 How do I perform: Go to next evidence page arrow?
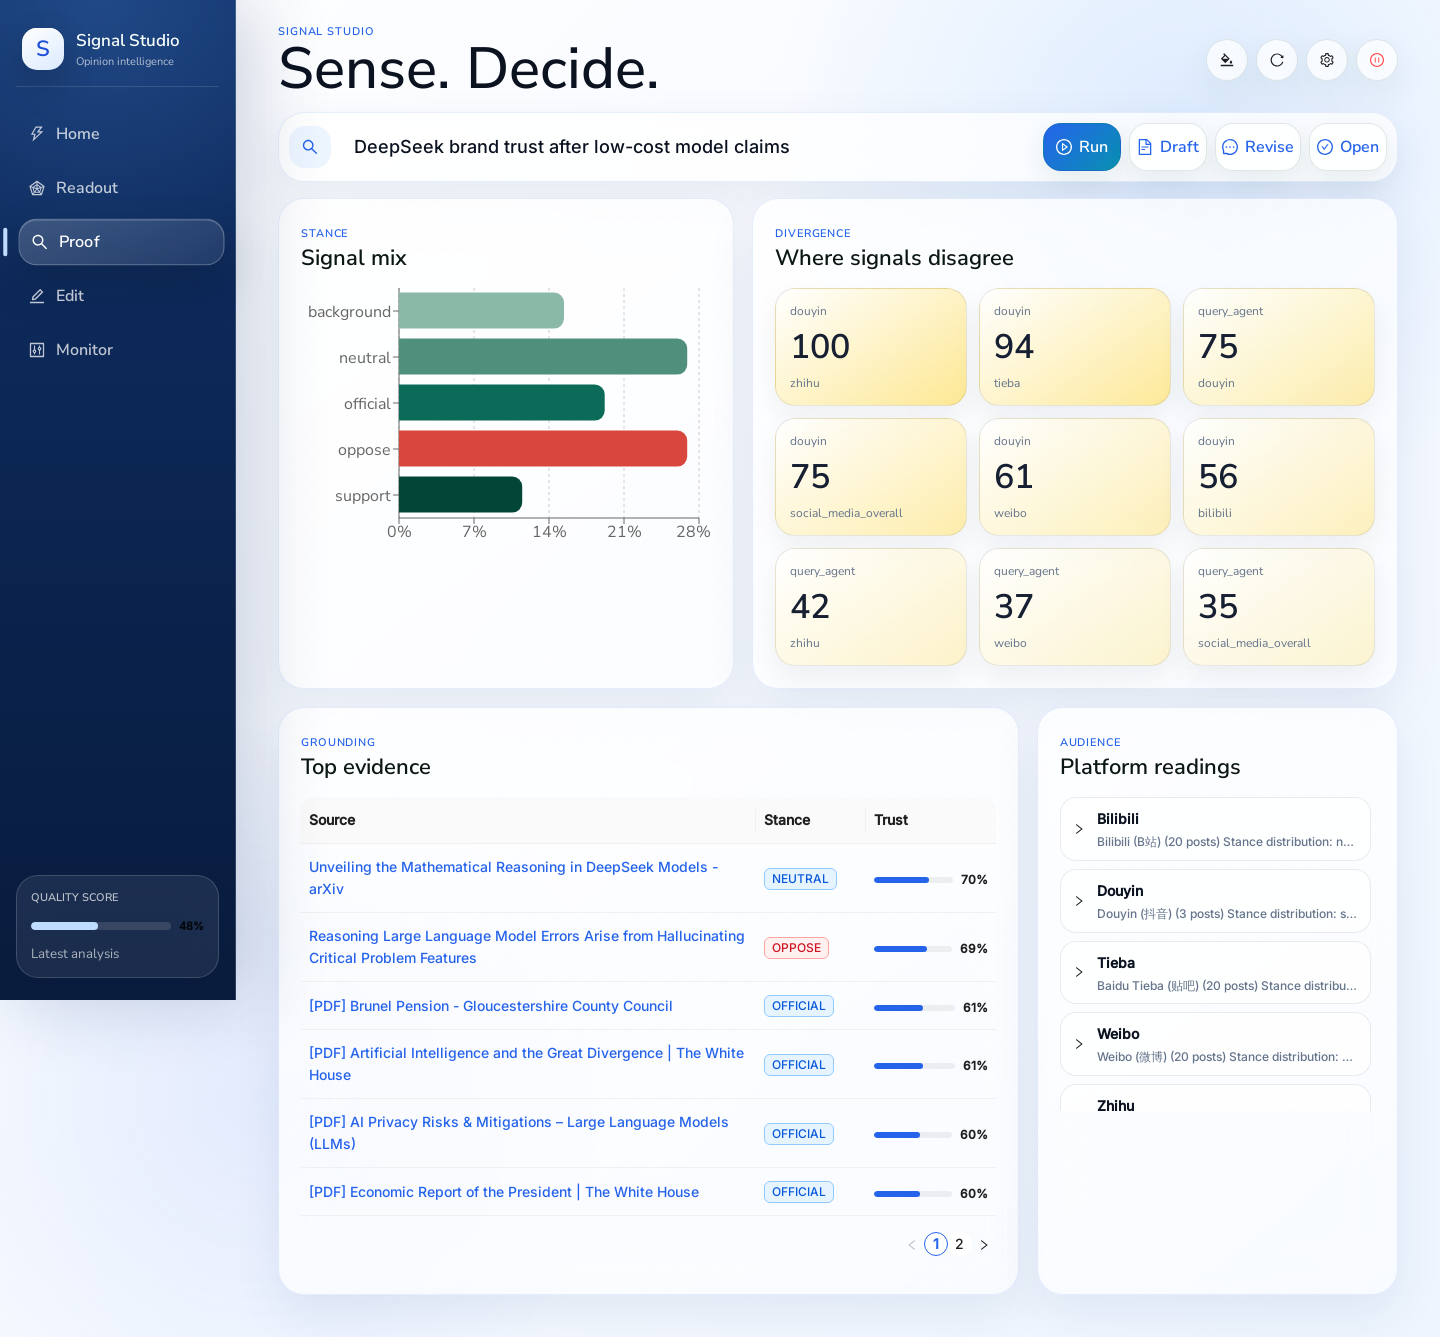click(x=984, y=1245)
